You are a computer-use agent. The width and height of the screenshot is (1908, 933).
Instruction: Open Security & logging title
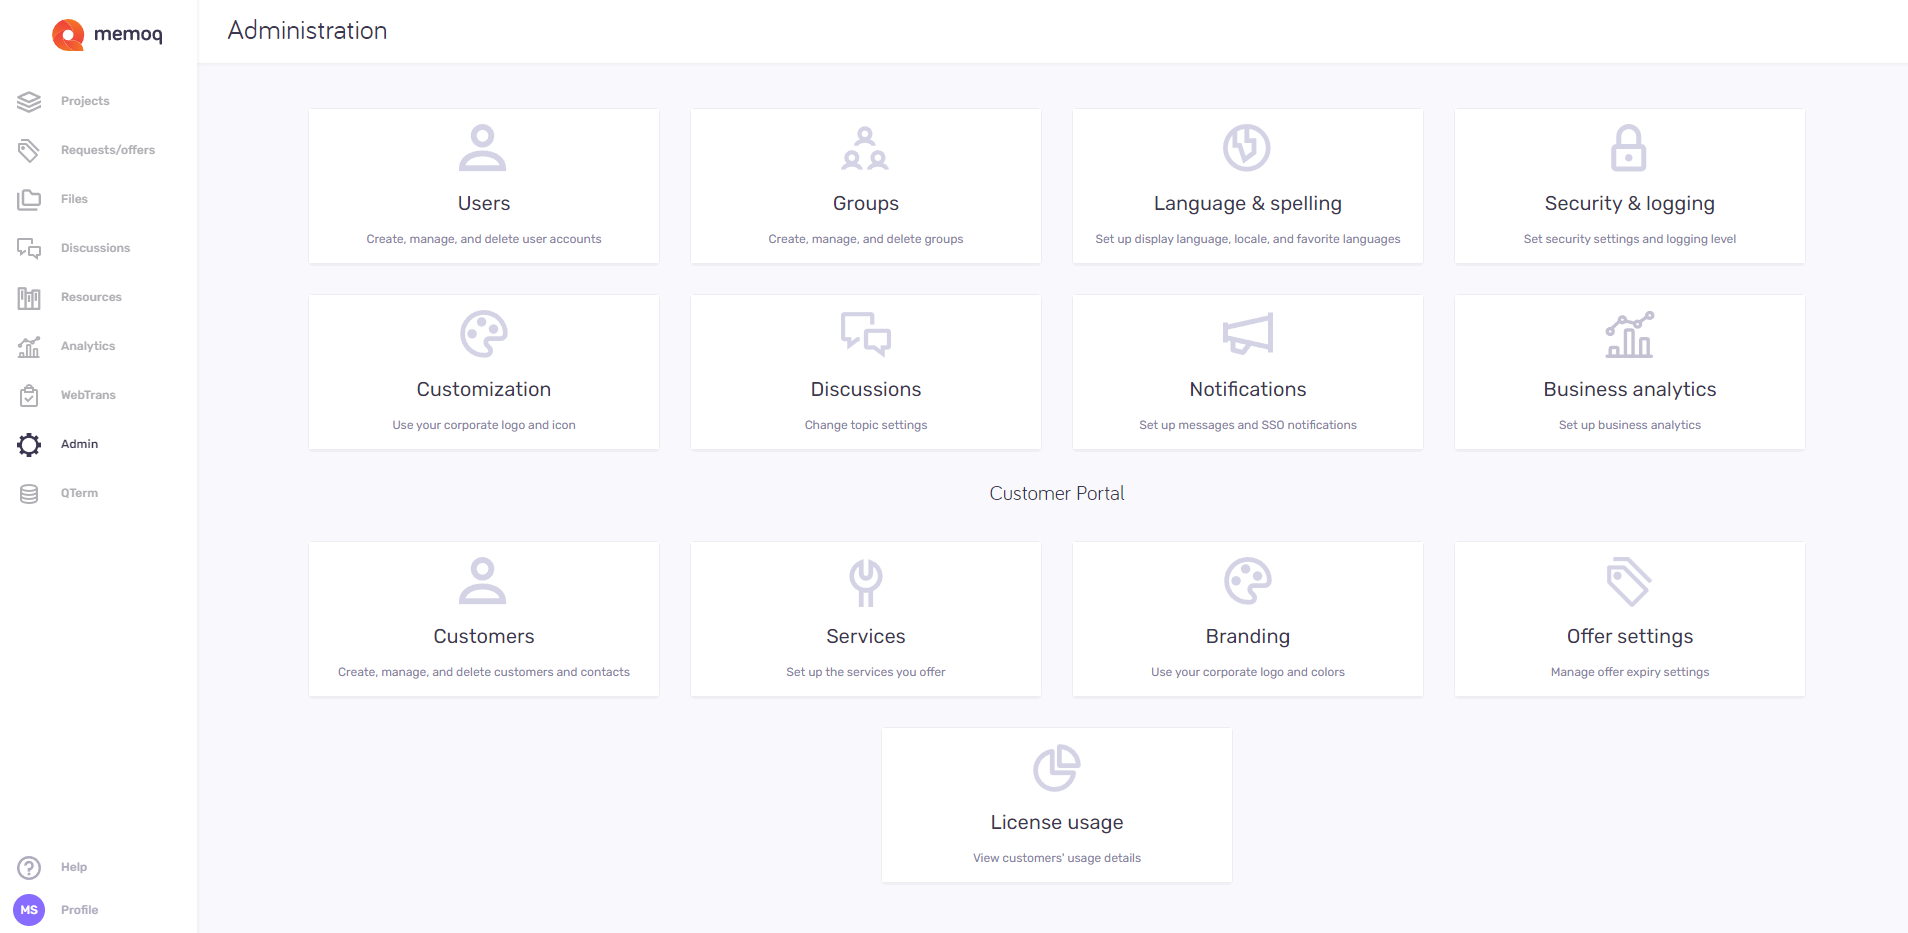1630,204
